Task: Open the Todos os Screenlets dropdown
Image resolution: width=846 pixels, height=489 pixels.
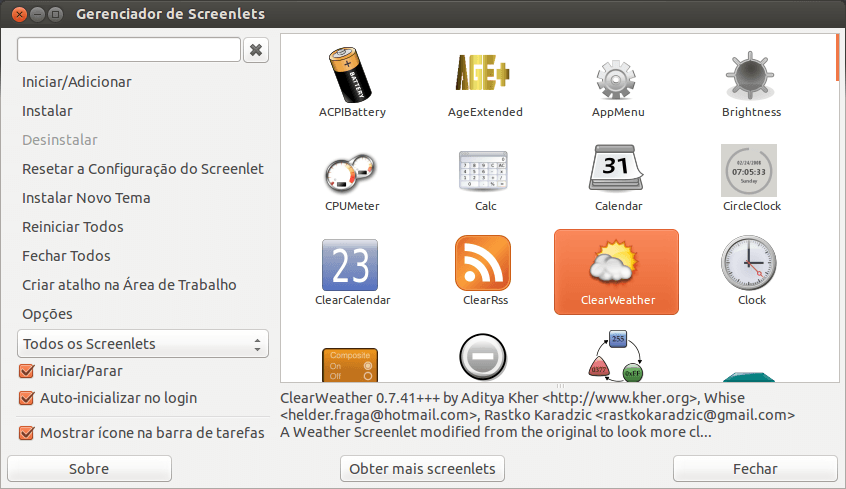Action: tap(143, 344)
